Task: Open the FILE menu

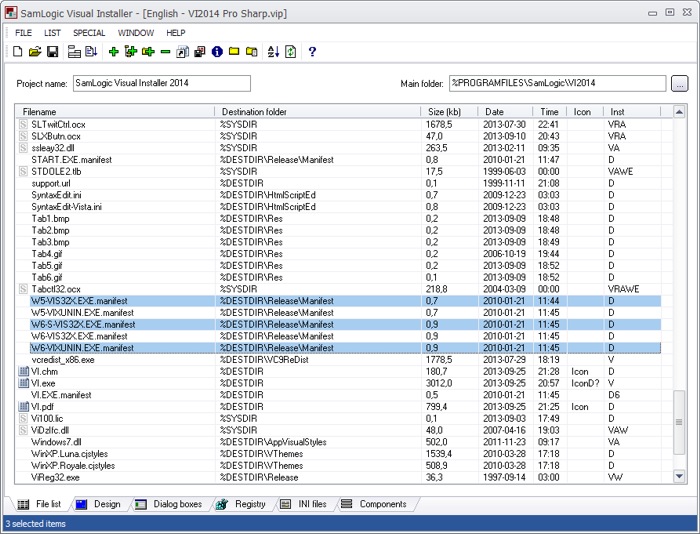Action: pos(23,33)
